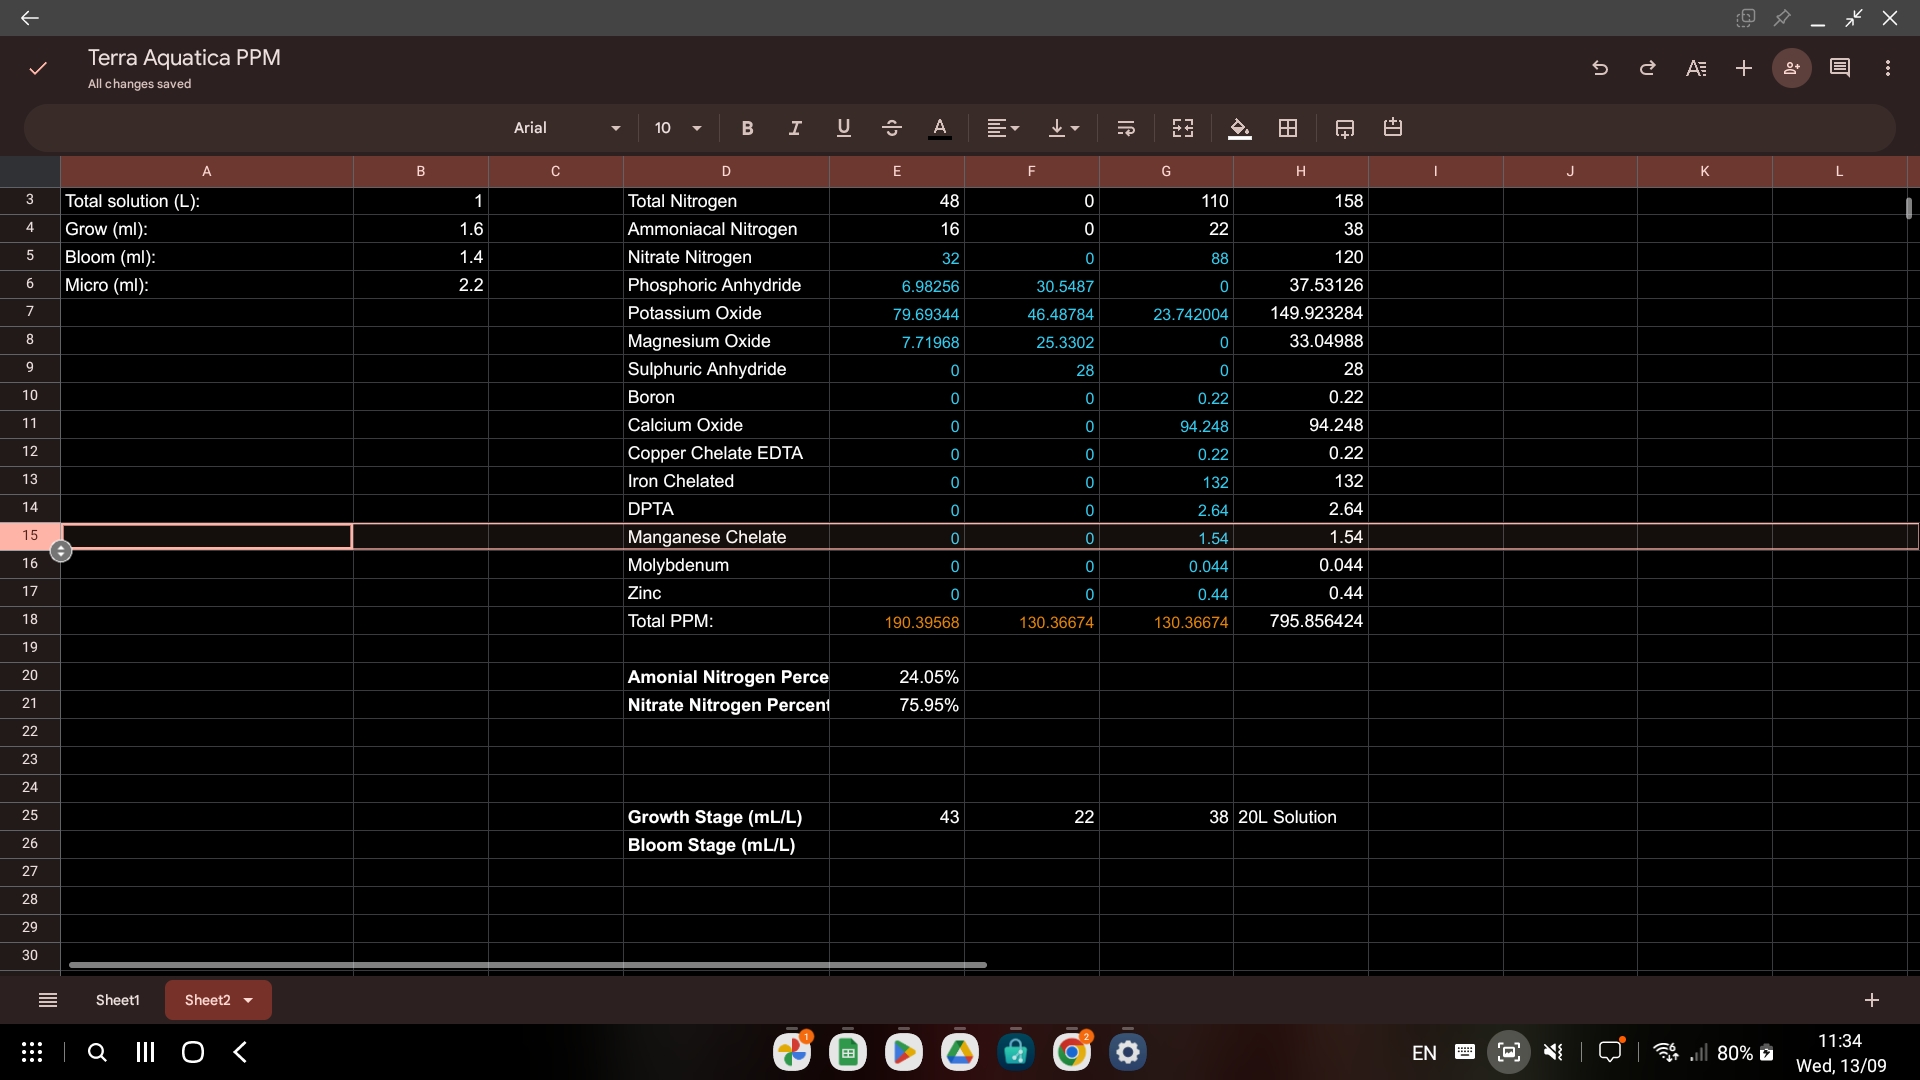Add a new sheet with plus button
The image size is (1920, 1080).
click(x=1871, y=1000)
